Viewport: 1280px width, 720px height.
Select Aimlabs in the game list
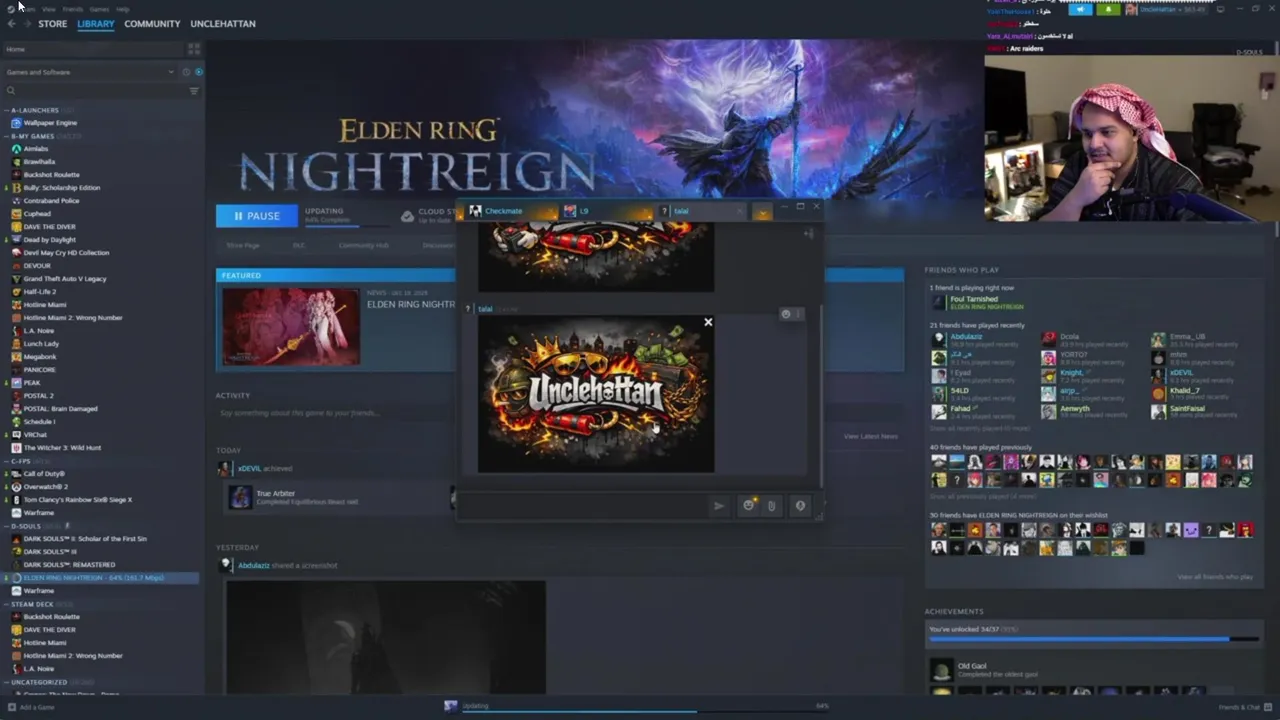click(x=36, y=149)
